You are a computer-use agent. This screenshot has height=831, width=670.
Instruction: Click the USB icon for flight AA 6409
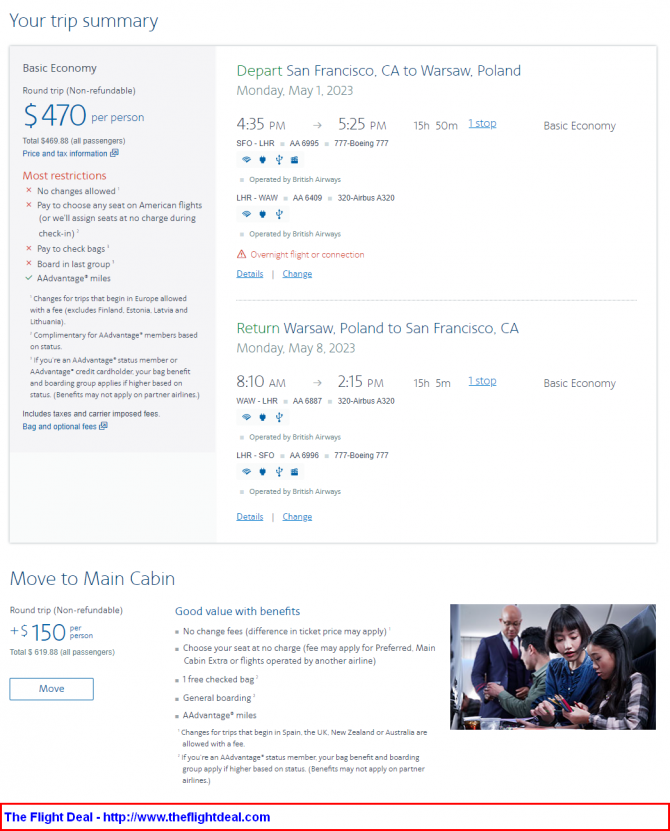click(279, 214)
